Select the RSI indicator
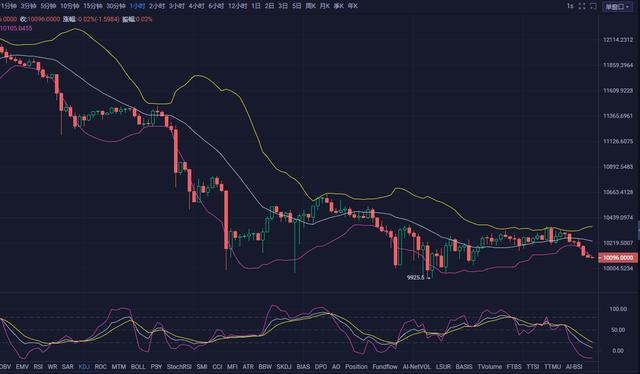Image resolution: width=640 pixels, height=374 pixels. (38, 367)
